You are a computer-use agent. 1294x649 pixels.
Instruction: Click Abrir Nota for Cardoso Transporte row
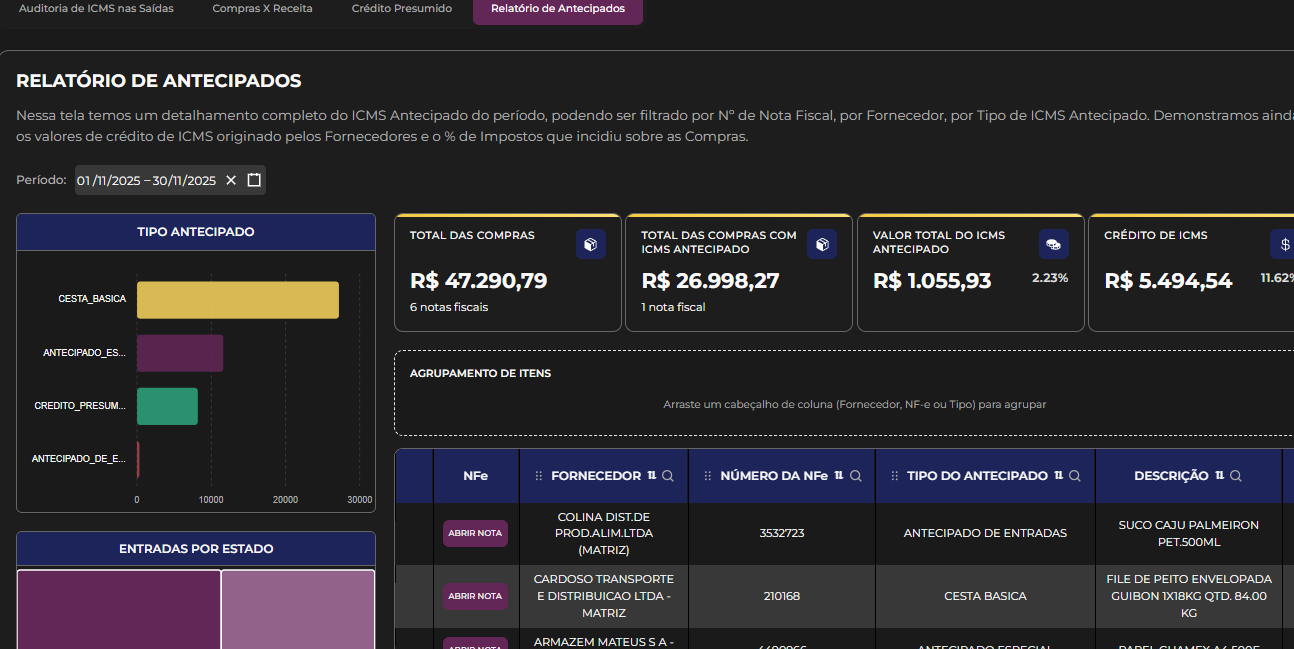[x=475, y=596]
